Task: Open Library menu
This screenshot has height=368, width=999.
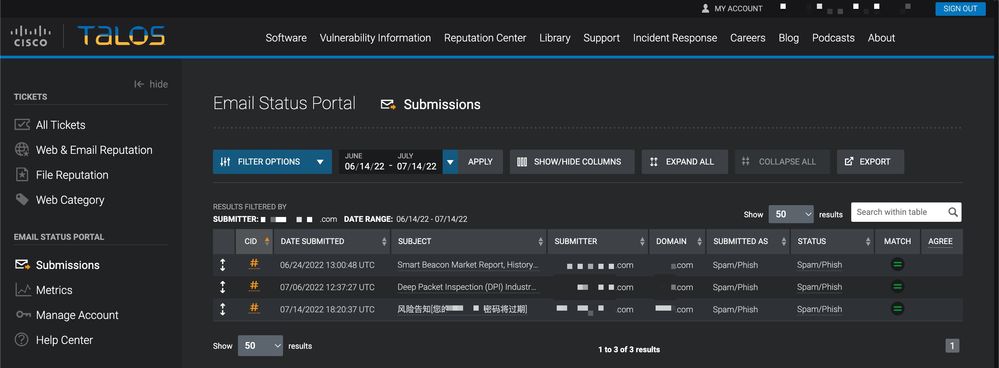Action: tap(555, 38)
